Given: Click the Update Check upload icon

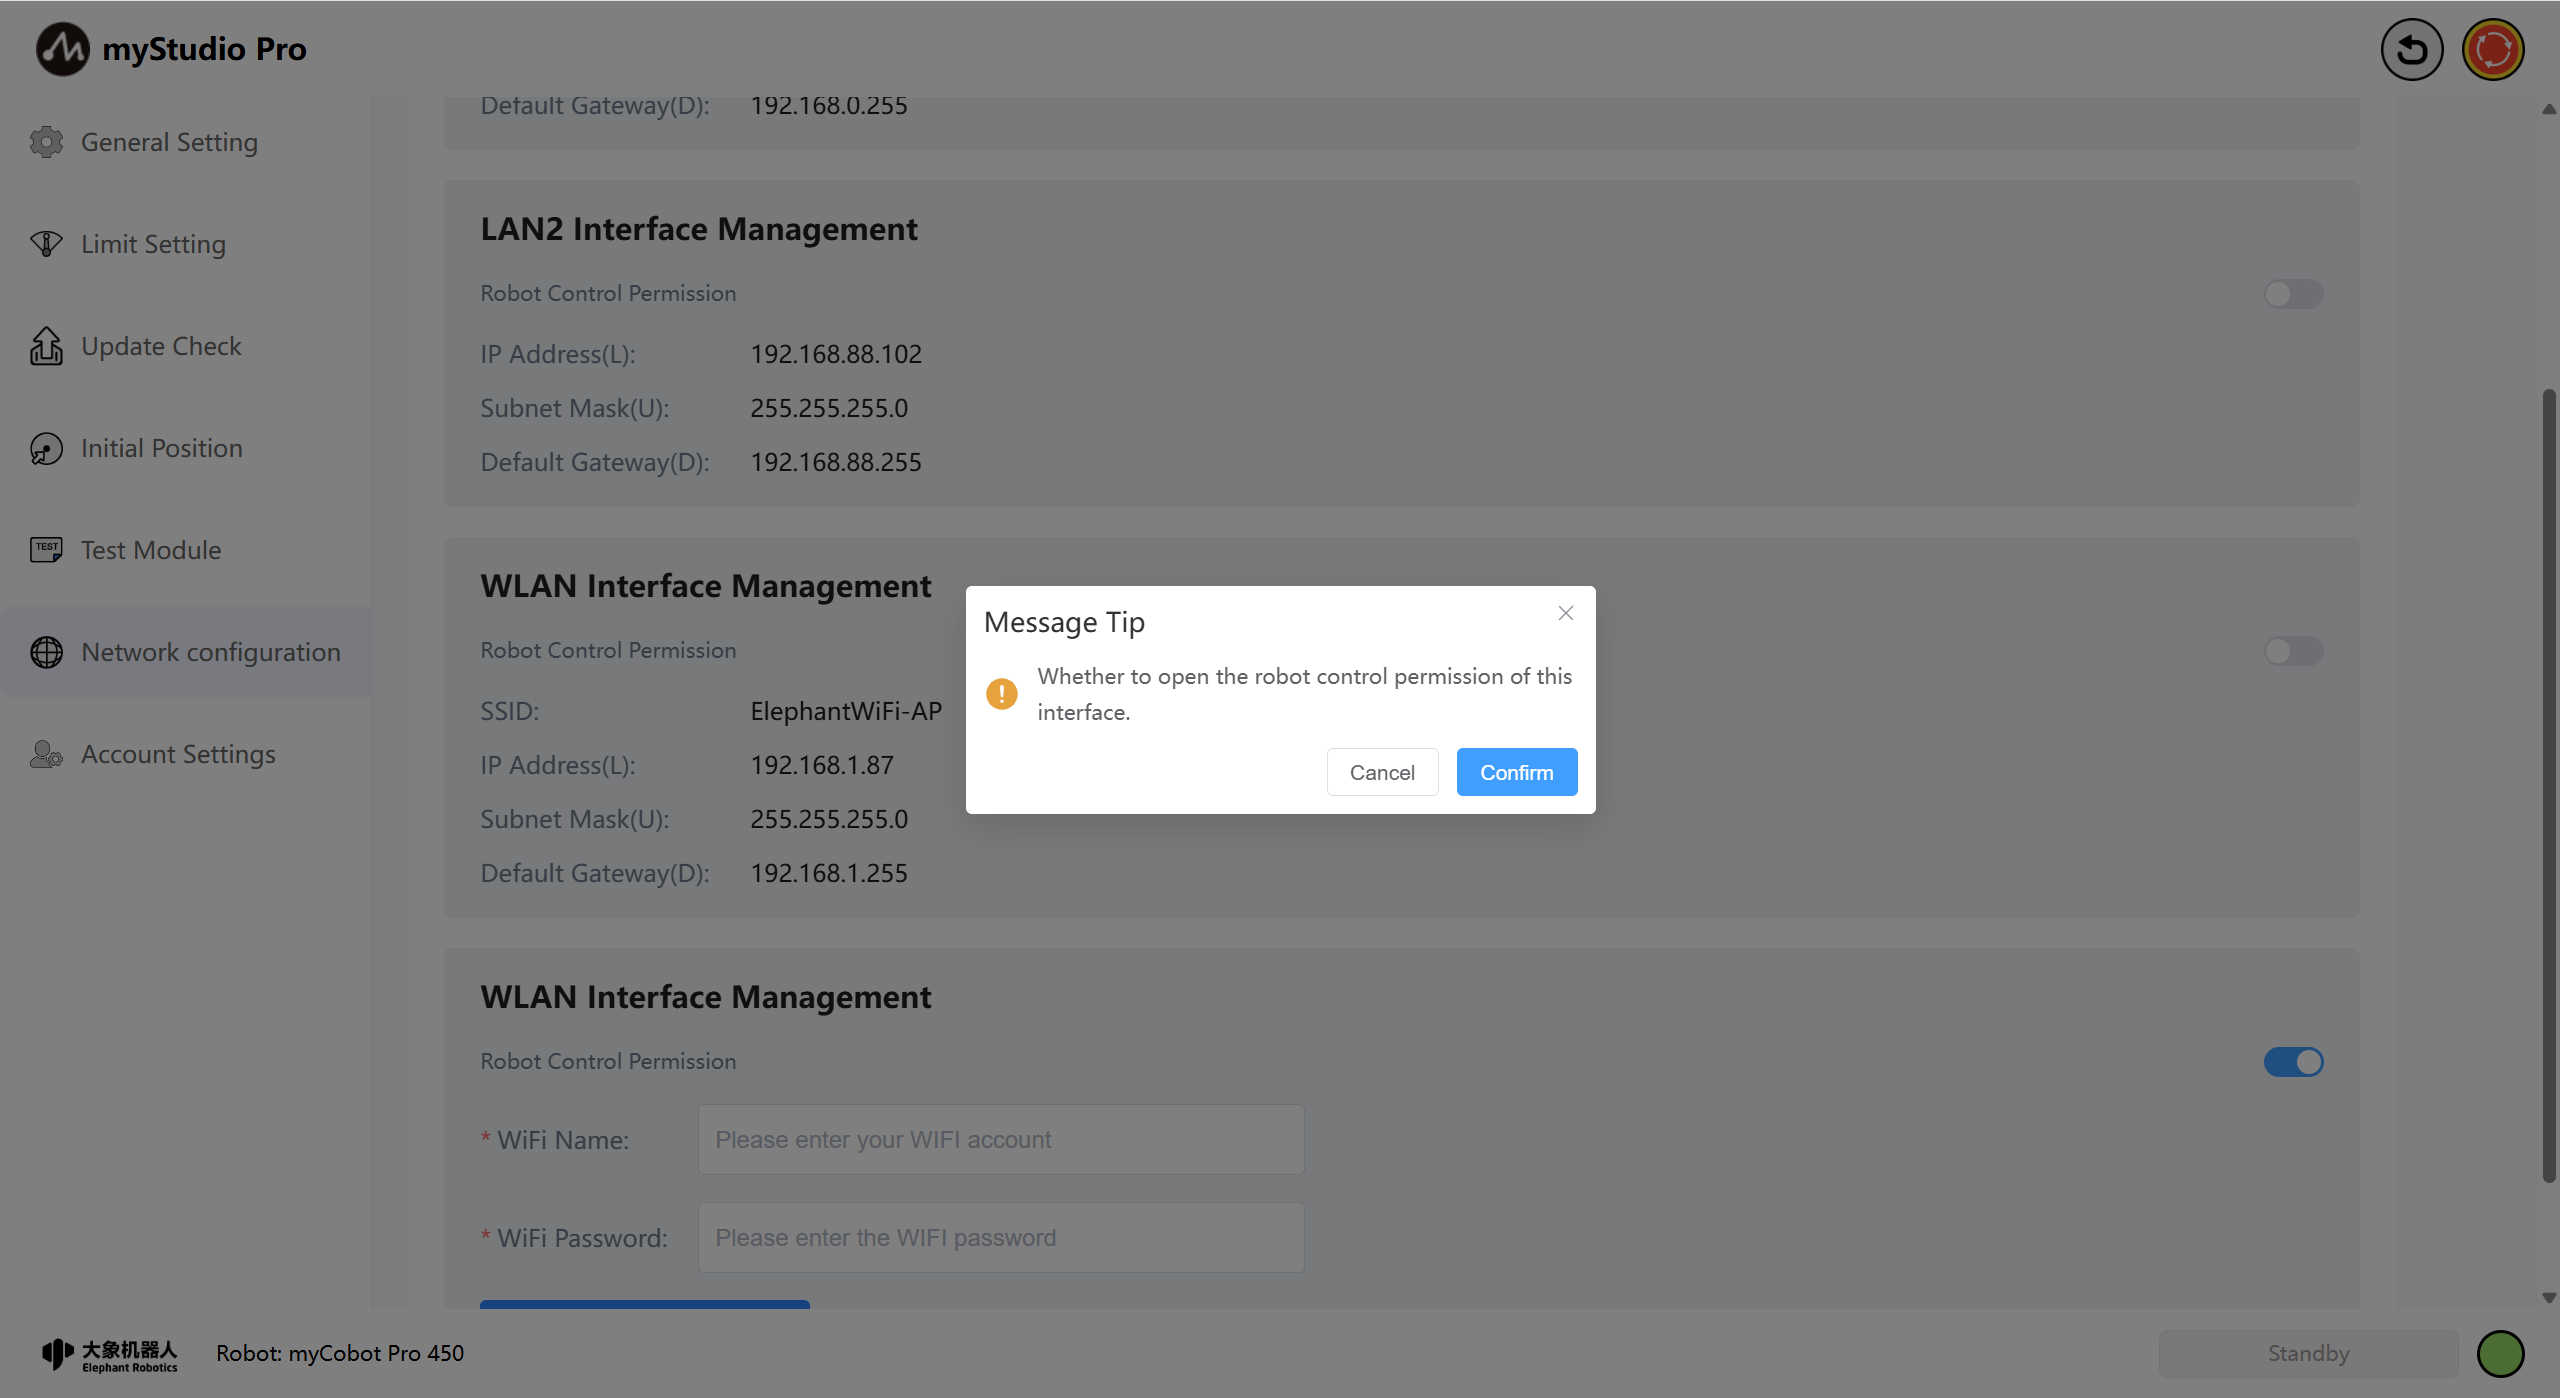Looking at the screenshot, I should tap(46, 346).
